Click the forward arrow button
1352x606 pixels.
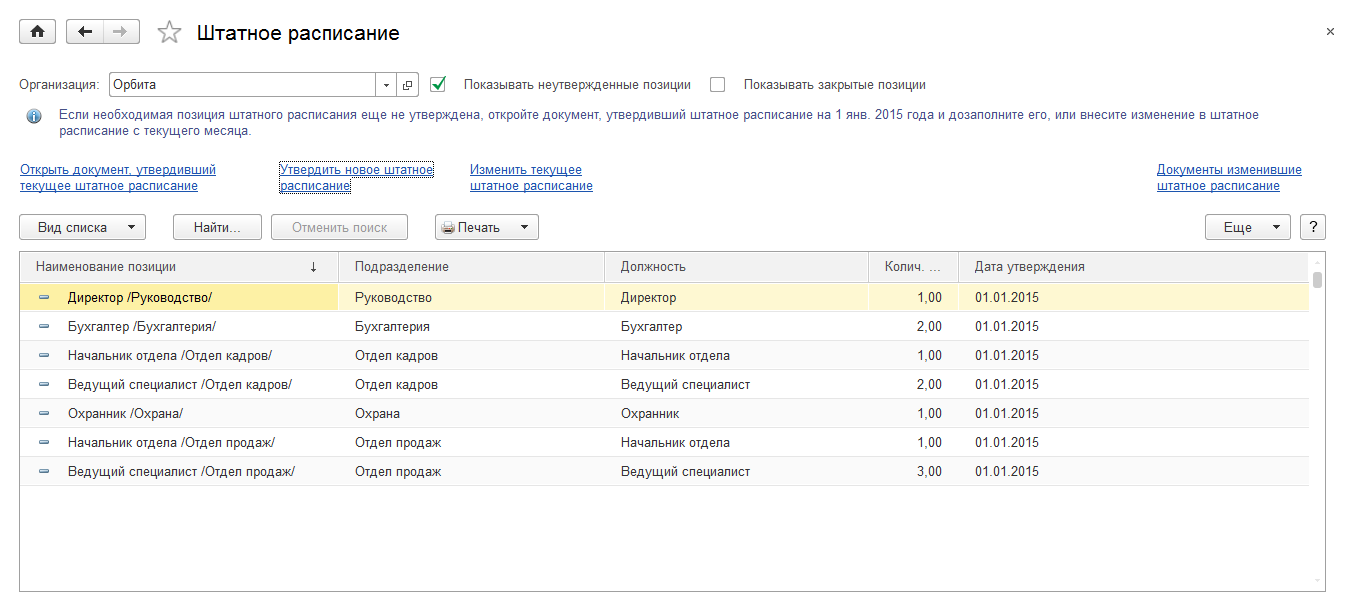tap(121, 32)
